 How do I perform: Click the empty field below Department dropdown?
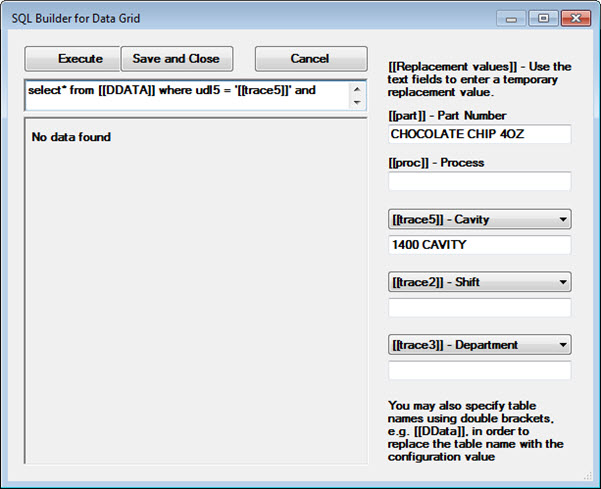click(479, 371)
